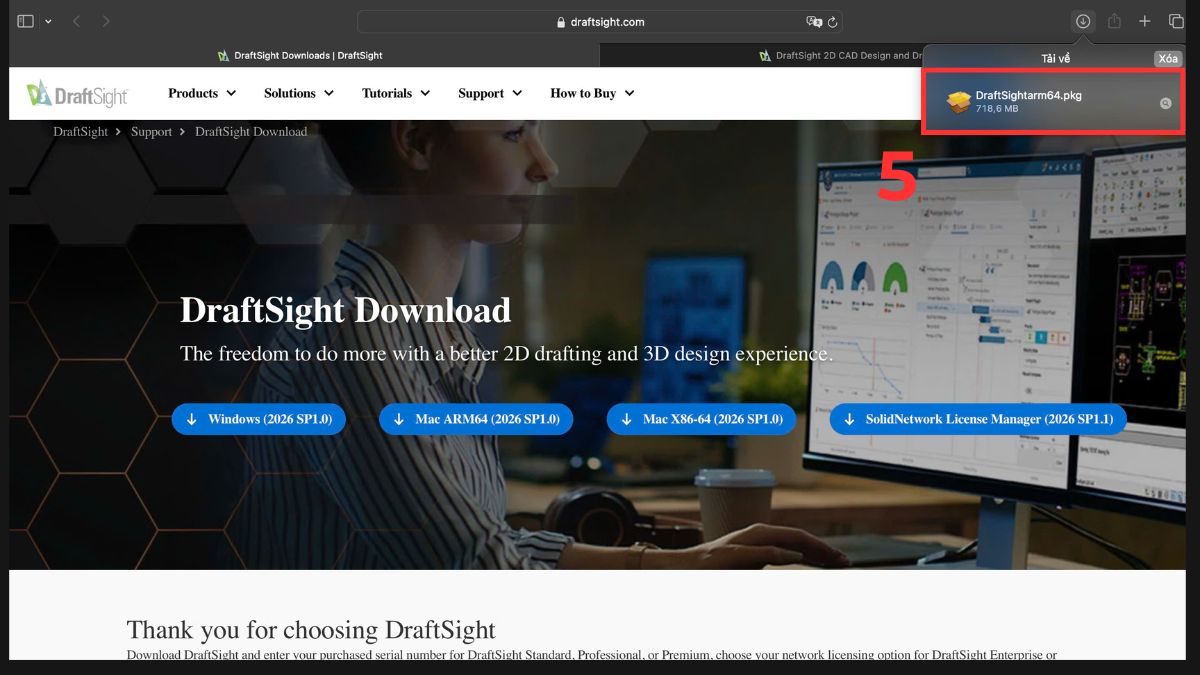Open a new tab with the plus icon
1200x675 pixels.
[x=1145, y=21]
